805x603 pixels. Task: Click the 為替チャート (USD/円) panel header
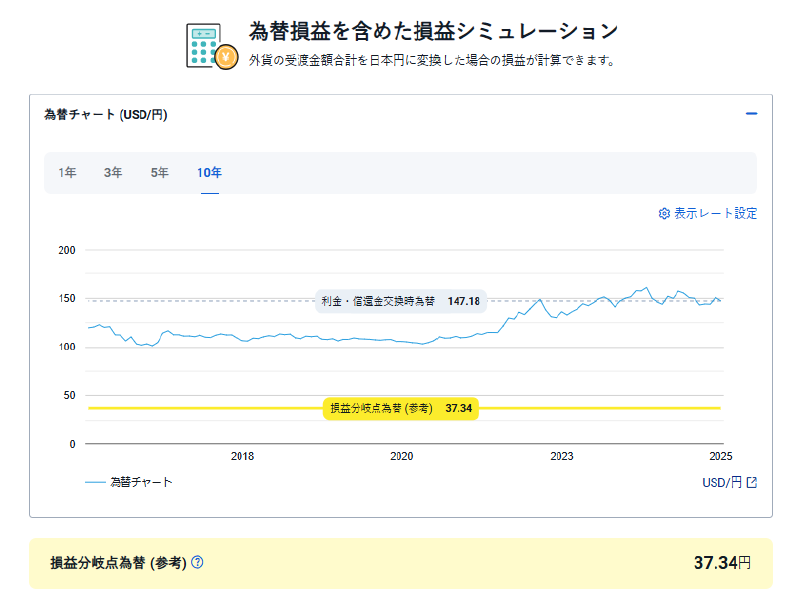tap(106, 115)
